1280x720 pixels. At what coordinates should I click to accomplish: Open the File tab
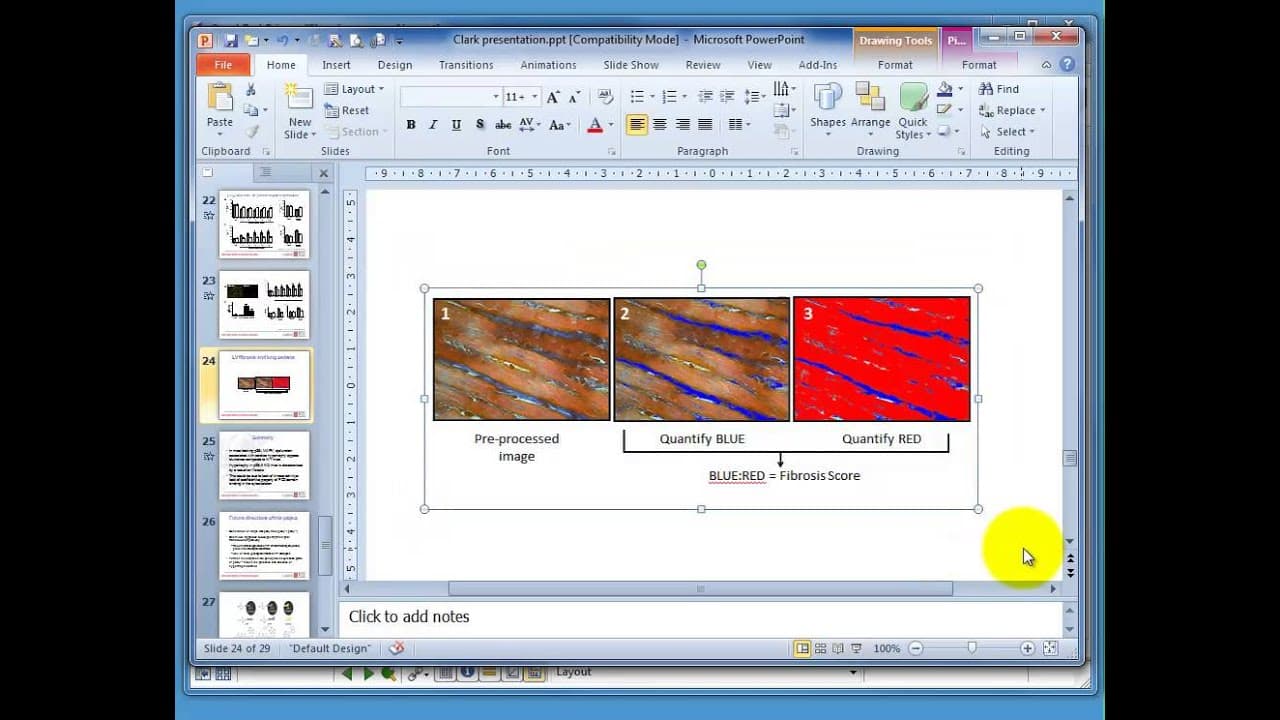224,65
